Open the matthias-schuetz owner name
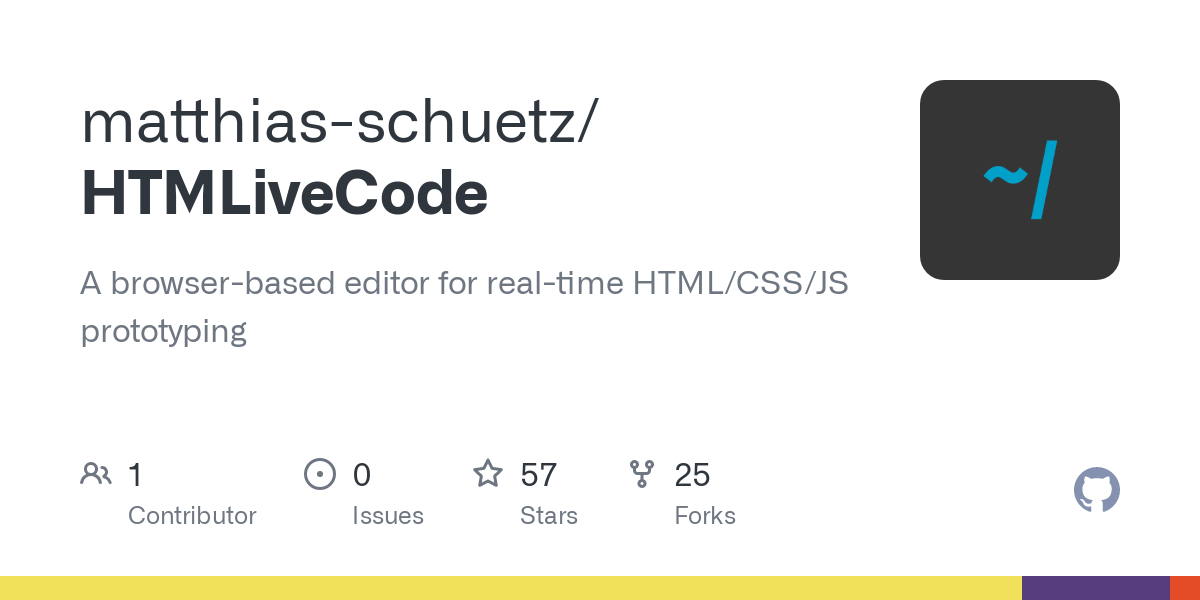 pyautogui.click(x=340, y=121)
